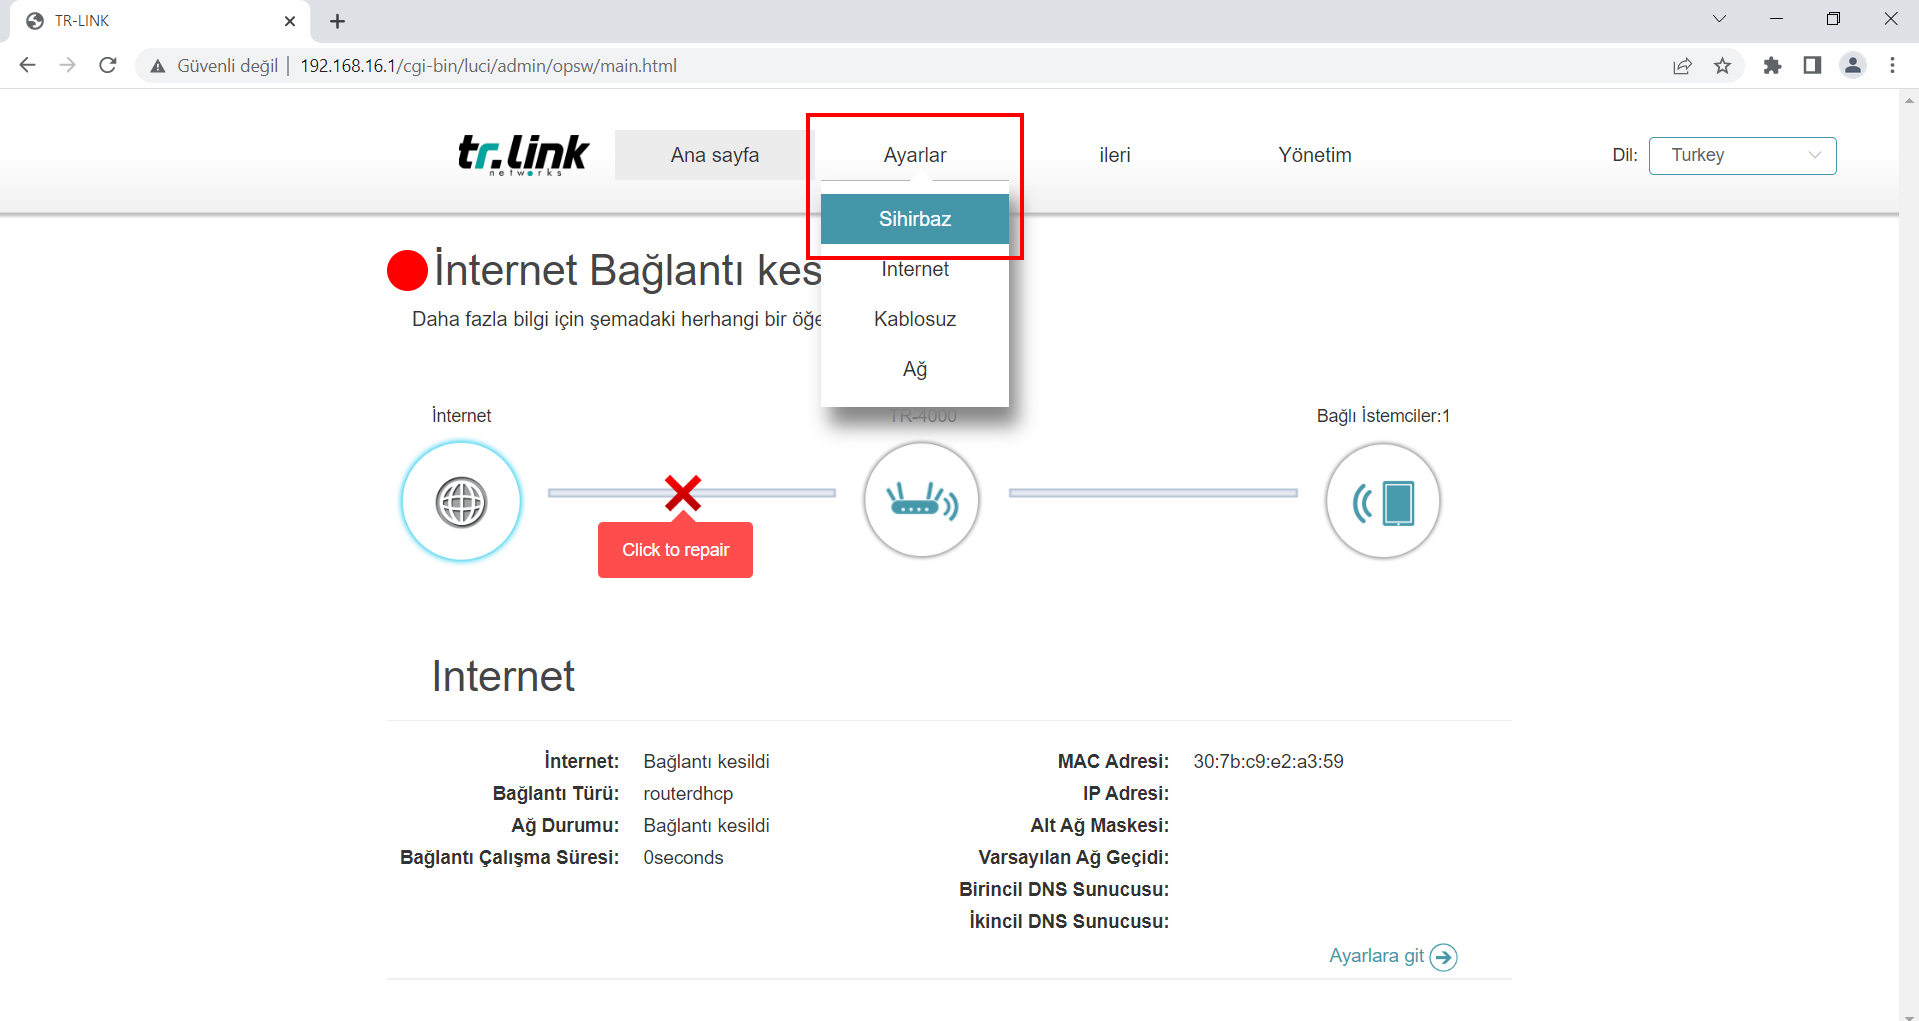
Task: Click the Ayarlar menu
Action: point(914,155)
